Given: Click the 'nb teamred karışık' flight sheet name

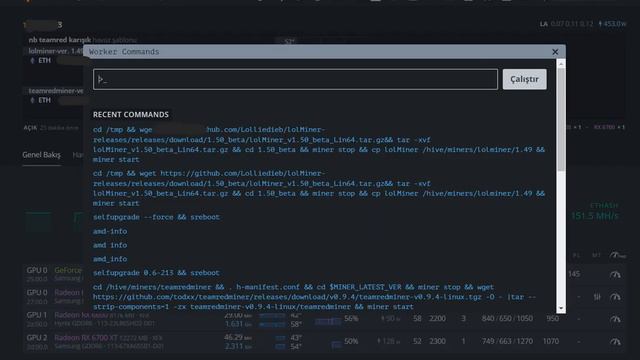Looking at the screenshot, I should click(60, 40).
